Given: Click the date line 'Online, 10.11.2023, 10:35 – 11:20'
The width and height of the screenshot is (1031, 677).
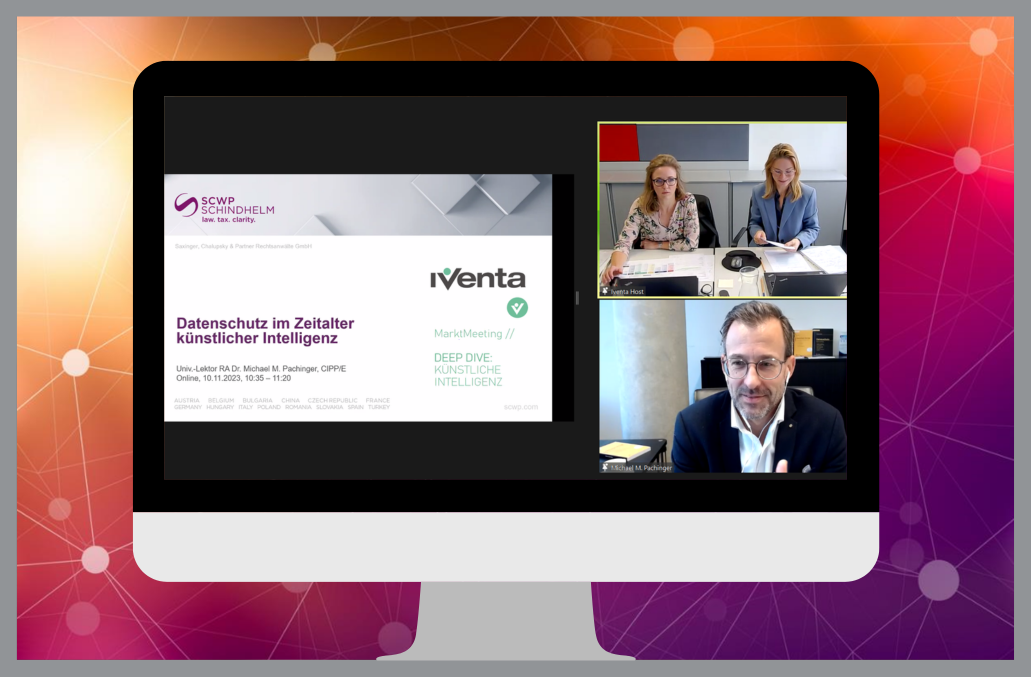Looking at the screenshot, I should point(233,378).
